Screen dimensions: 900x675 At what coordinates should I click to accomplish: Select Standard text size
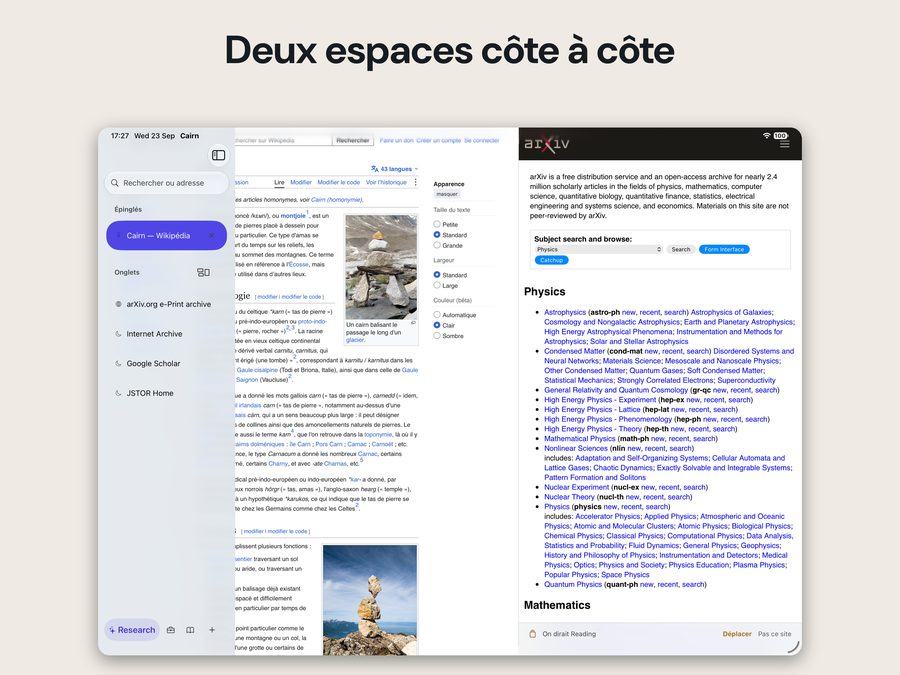[x=437, y=235]
